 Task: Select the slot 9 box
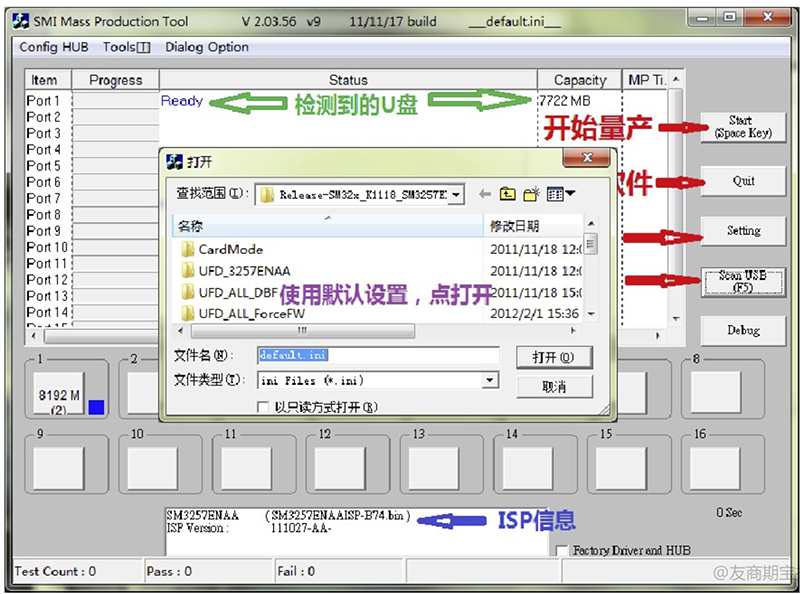tap(59, 467)
